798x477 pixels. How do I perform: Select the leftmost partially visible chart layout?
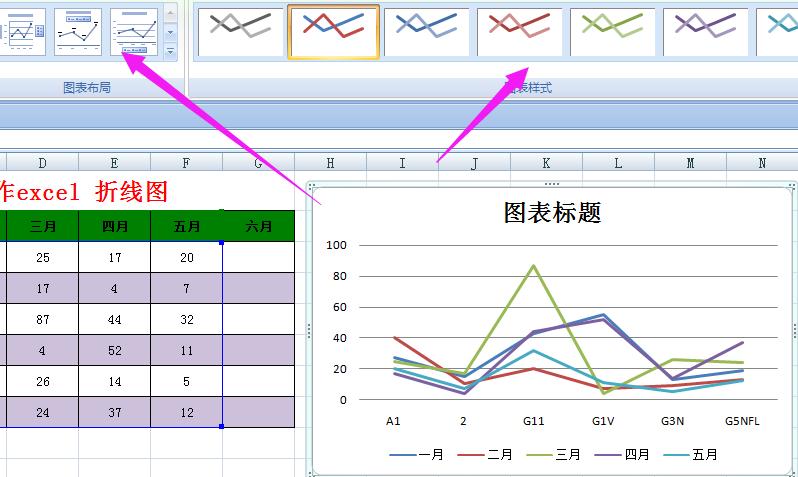pyautogui.click(x=23, y=32)
